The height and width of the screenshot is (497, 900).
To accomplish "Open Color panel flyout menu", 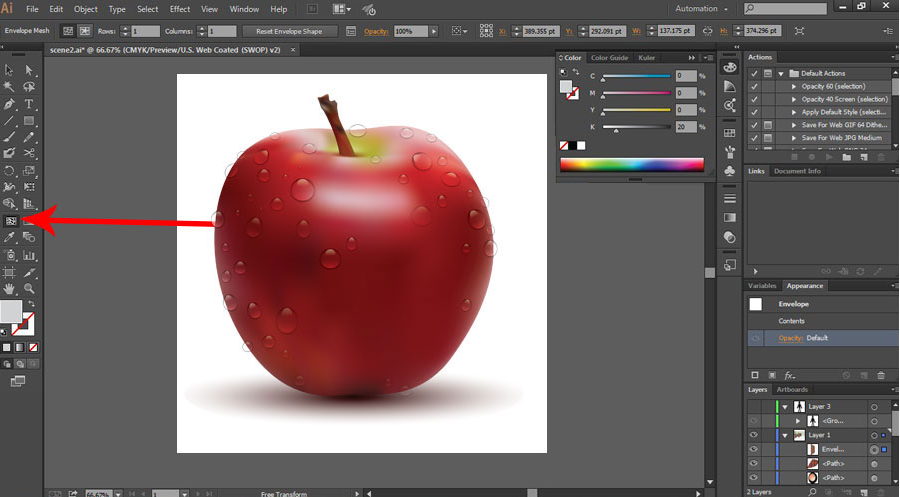I will pyautogui.click(x=709, y=57).
